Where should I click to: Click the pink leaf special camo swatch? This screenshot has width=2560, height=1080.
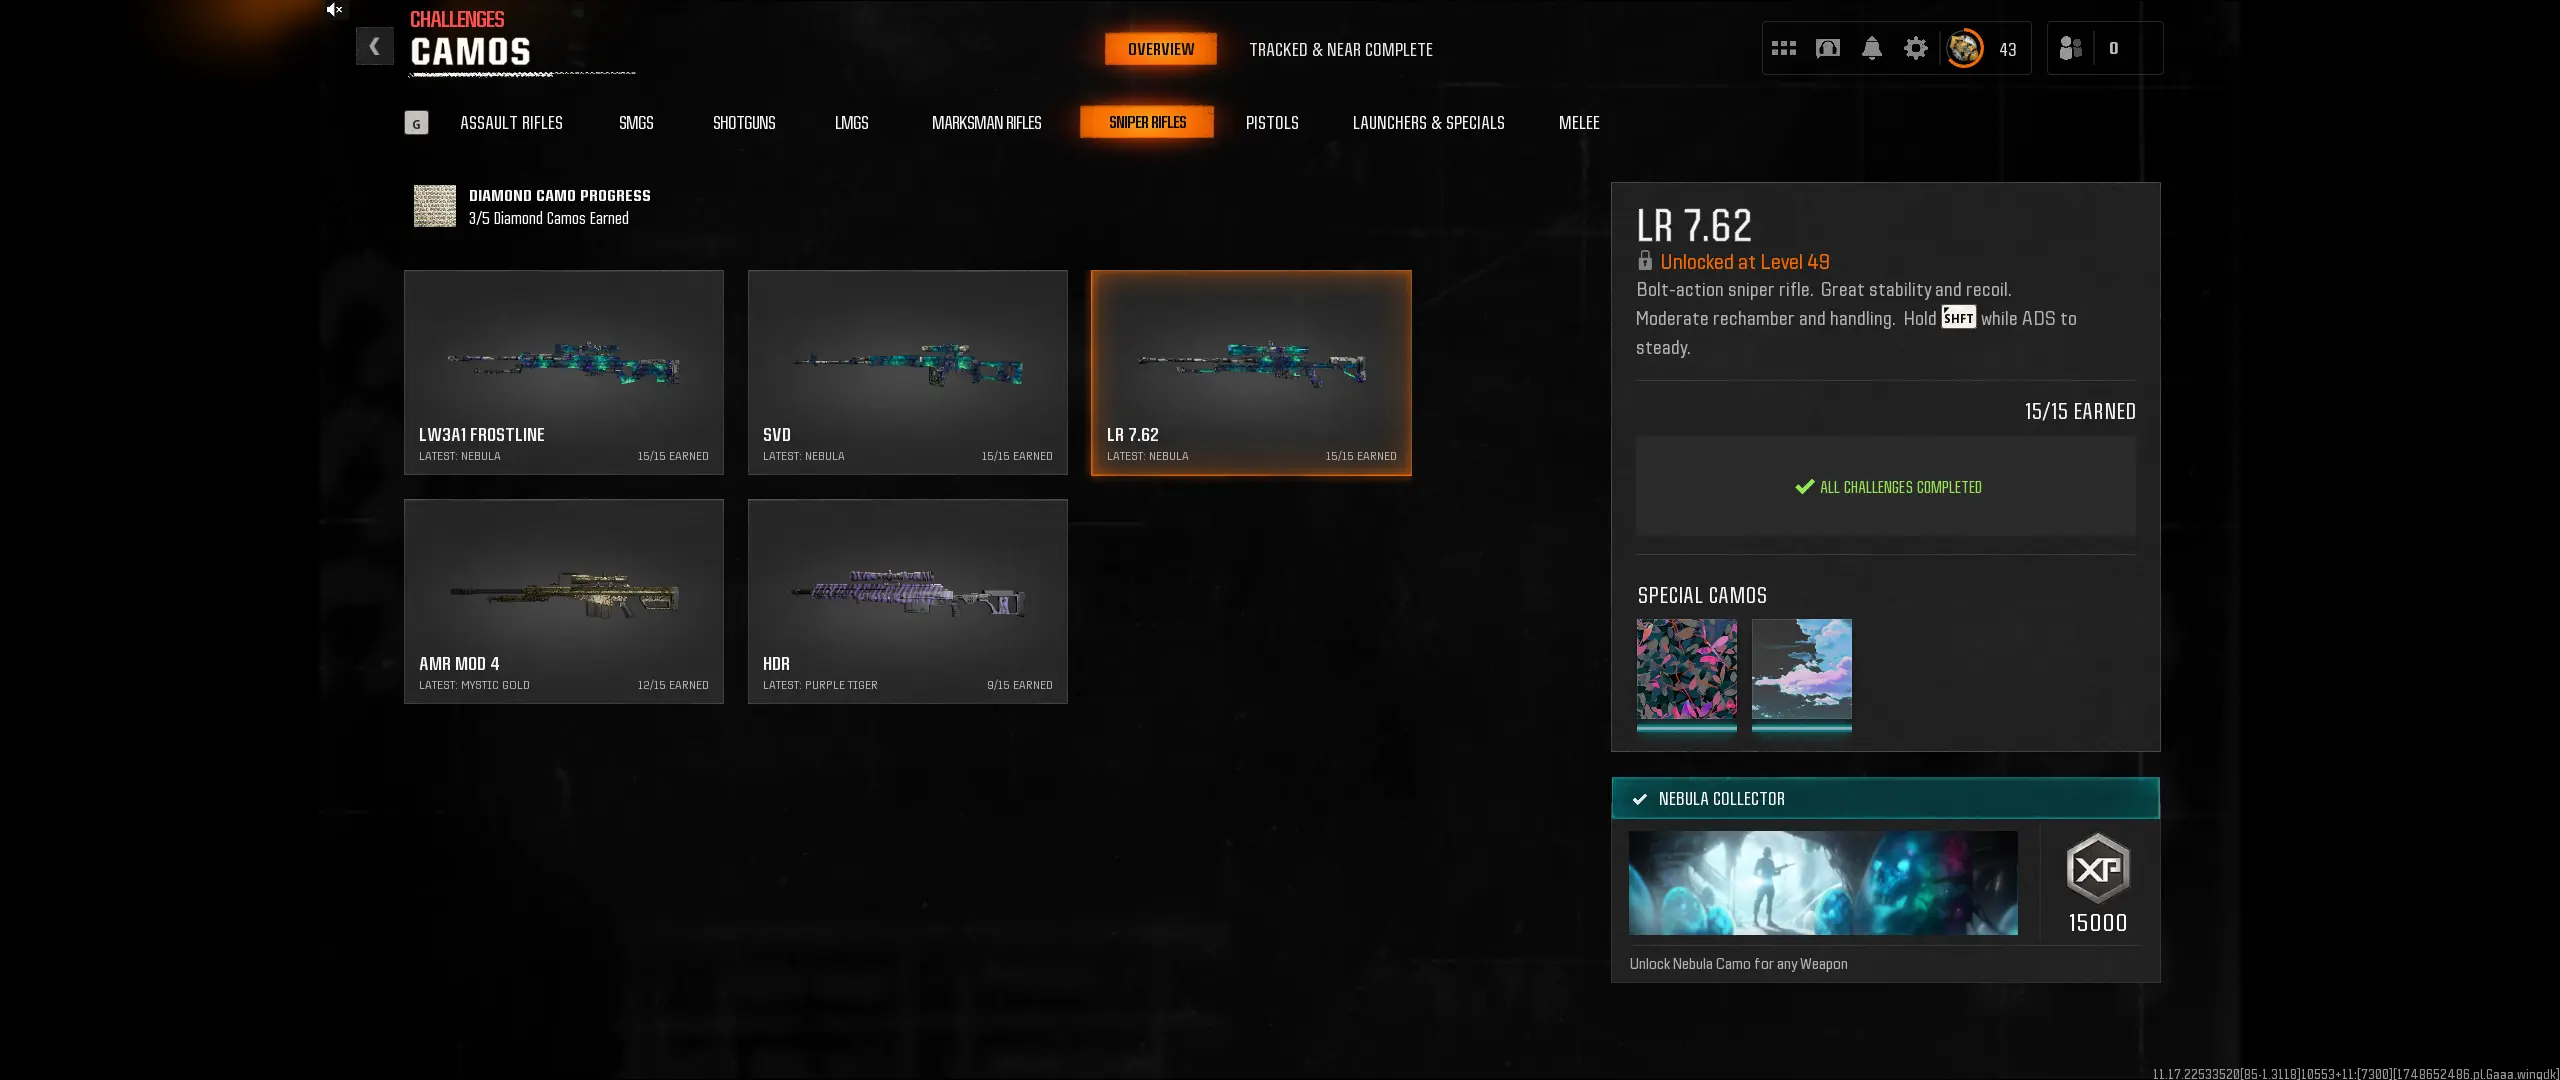pos(1686,669)
